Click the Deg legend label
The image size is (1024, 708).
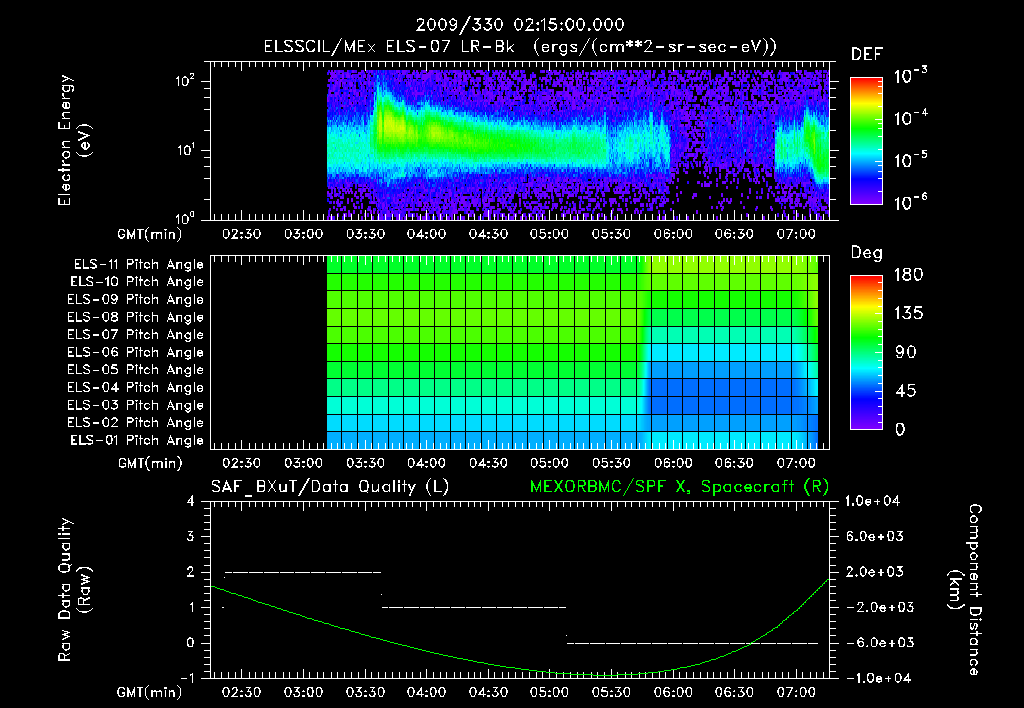pyautogui.click(x=867, y=253)
